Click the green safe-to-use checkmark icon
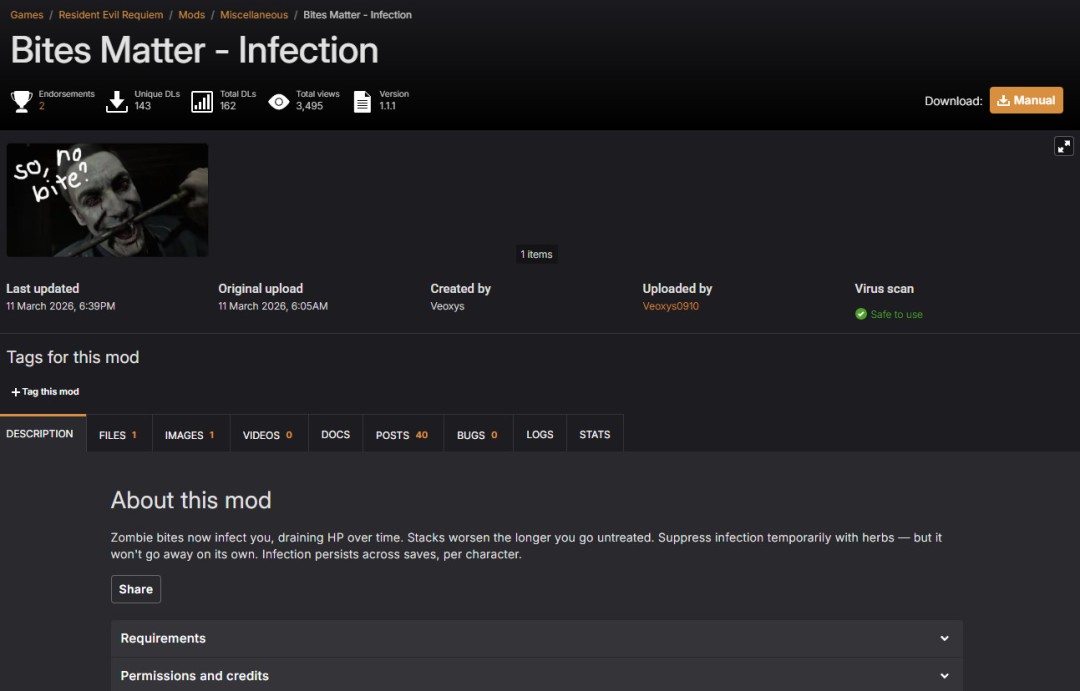 [861, 314]
